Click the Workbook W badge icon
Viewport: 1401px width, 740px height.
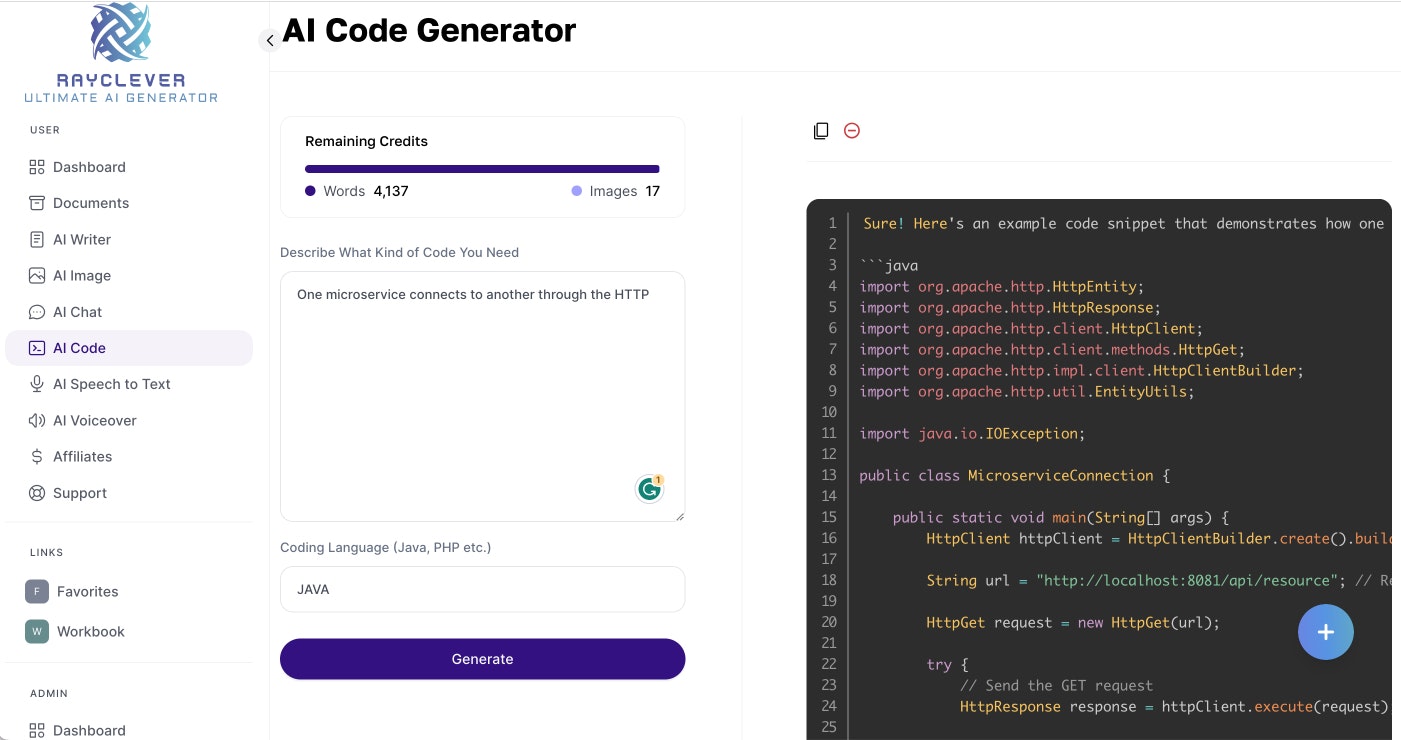tap(37, 632)
